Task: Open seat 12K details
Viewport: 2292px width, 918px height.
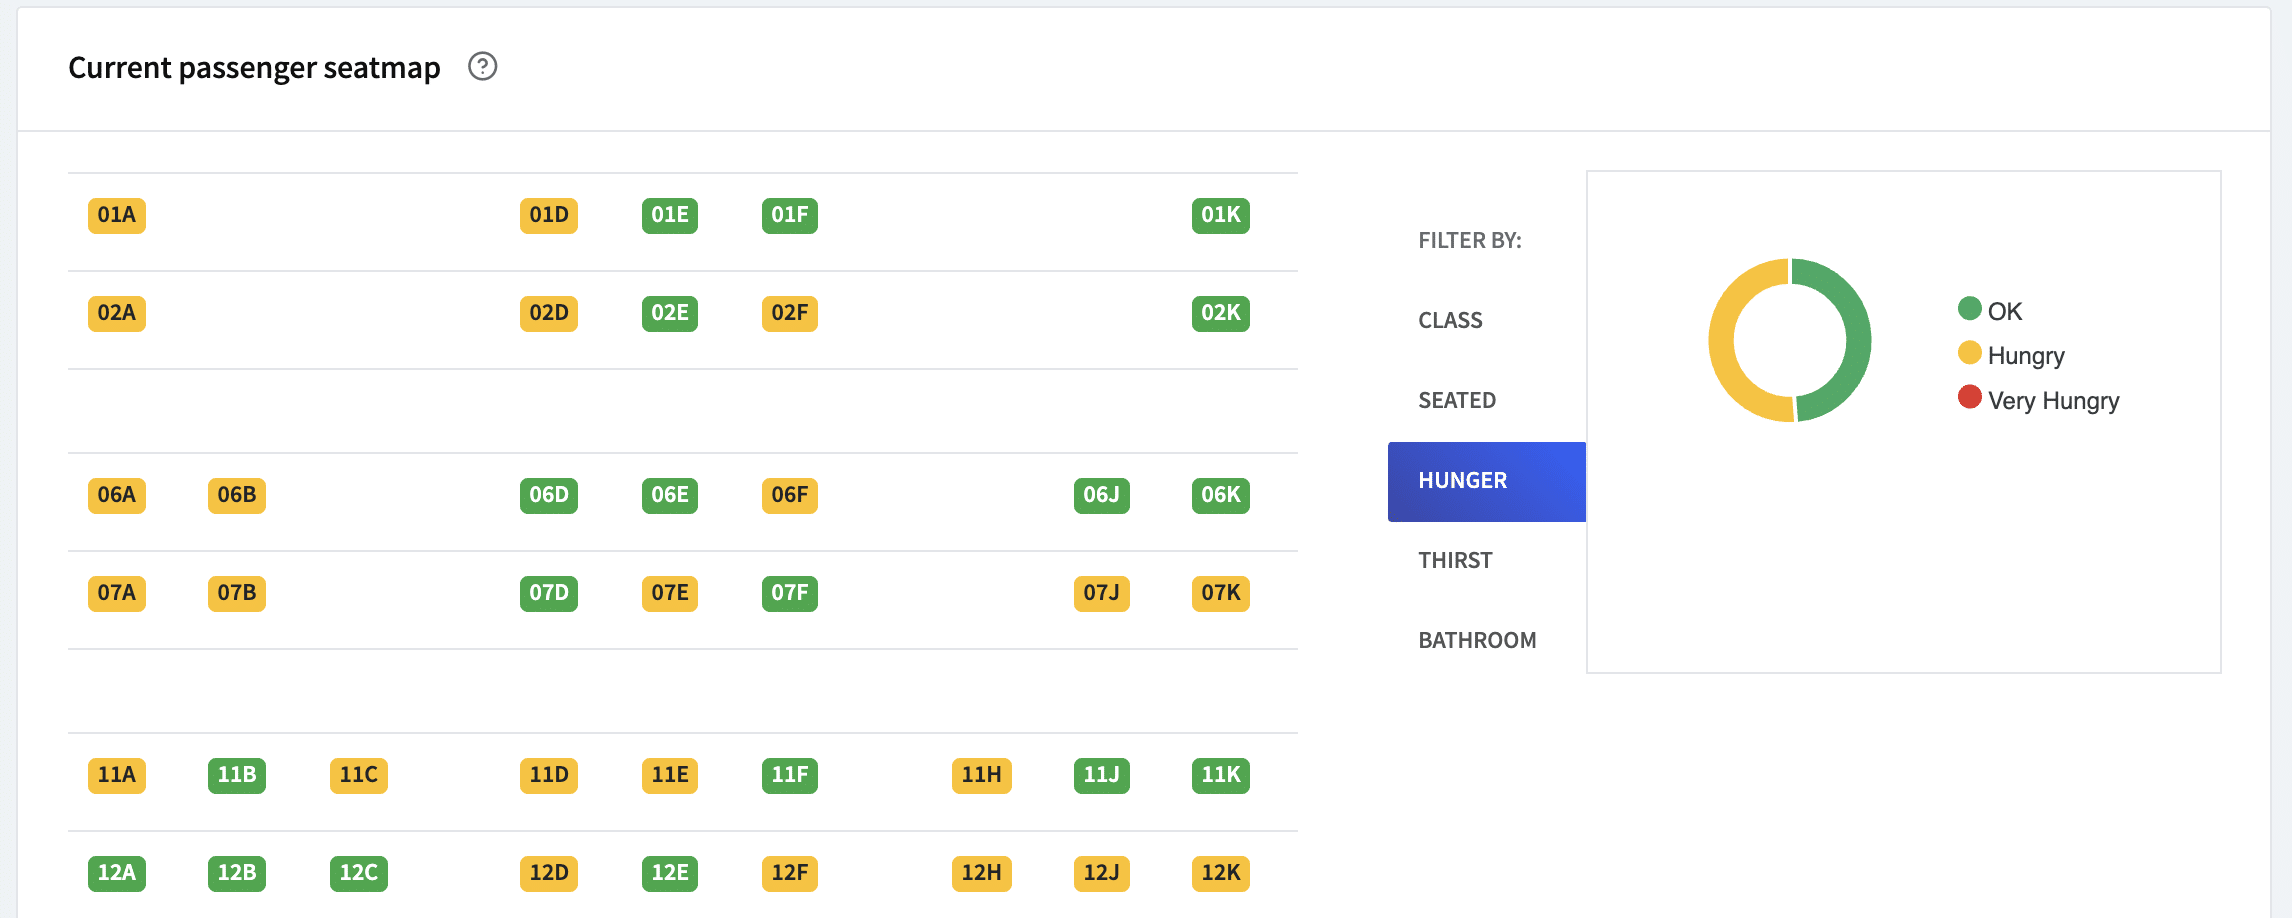Action: click(x=1220, y=873)
